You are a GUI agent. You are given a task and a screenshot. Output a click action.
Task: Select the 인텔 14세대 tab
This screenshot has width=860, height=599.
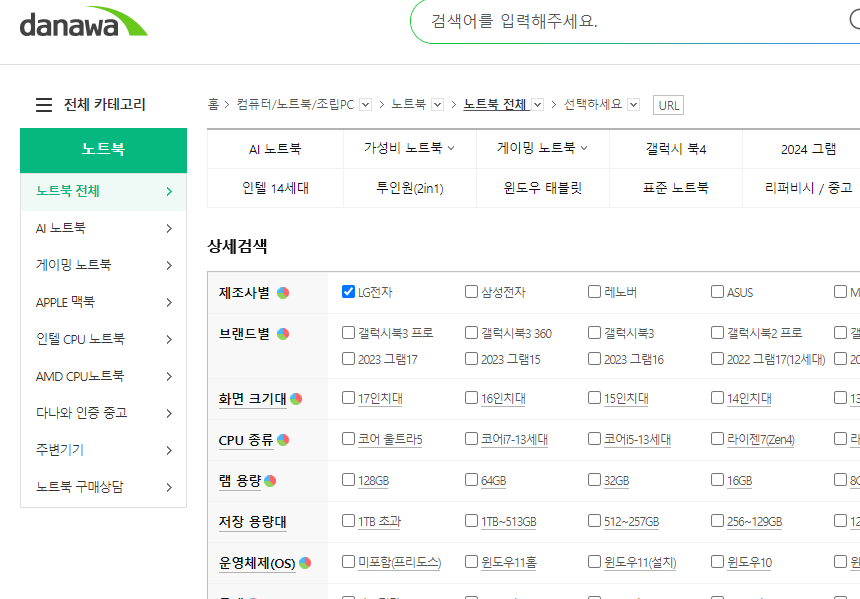tap(275, 188)
